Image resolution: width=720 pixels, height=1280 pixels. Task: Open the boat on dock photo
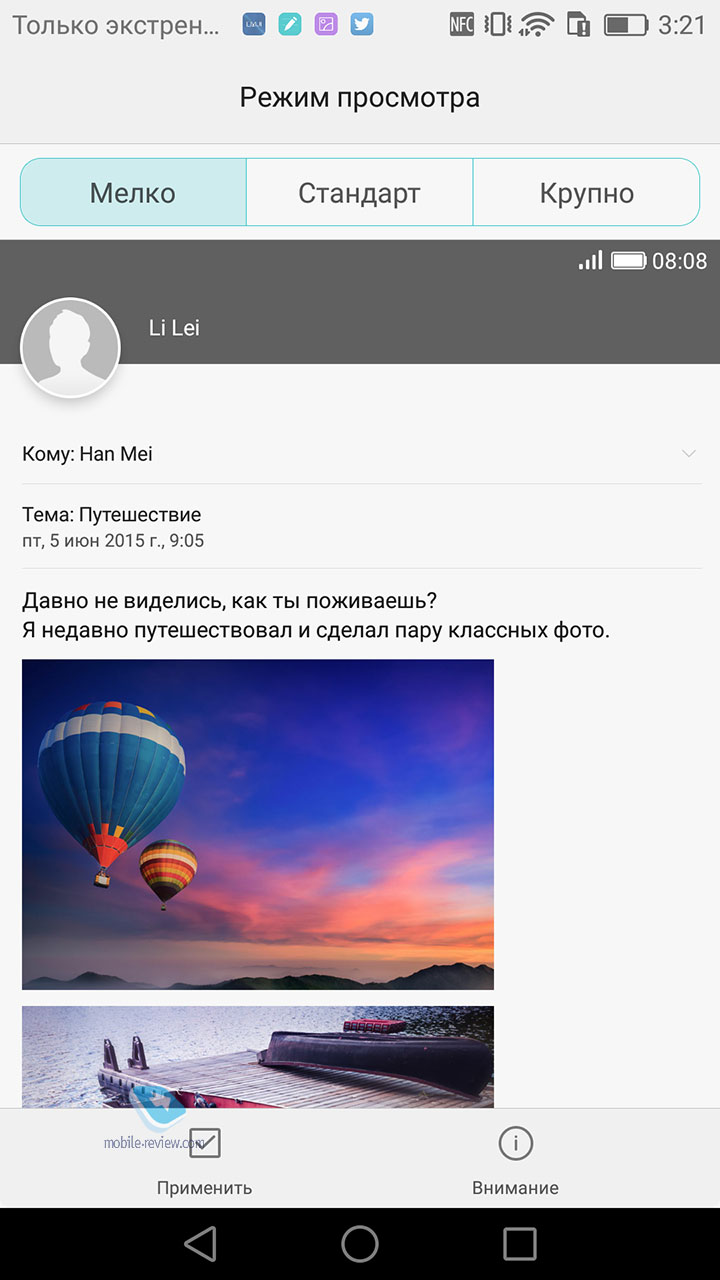pos(258,1057)
